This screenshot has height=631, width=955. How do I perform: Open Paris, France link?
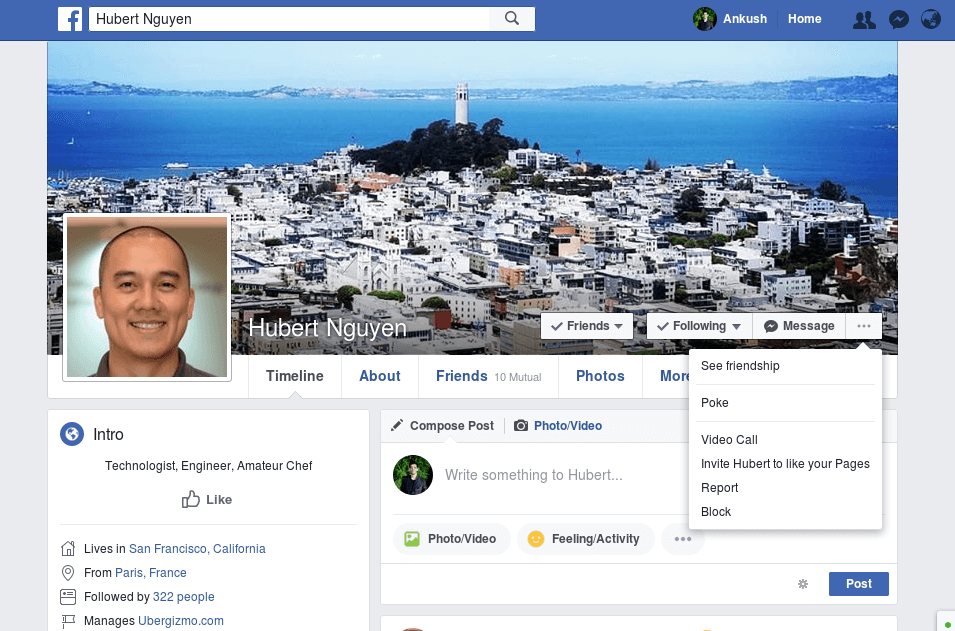point(151,573)
